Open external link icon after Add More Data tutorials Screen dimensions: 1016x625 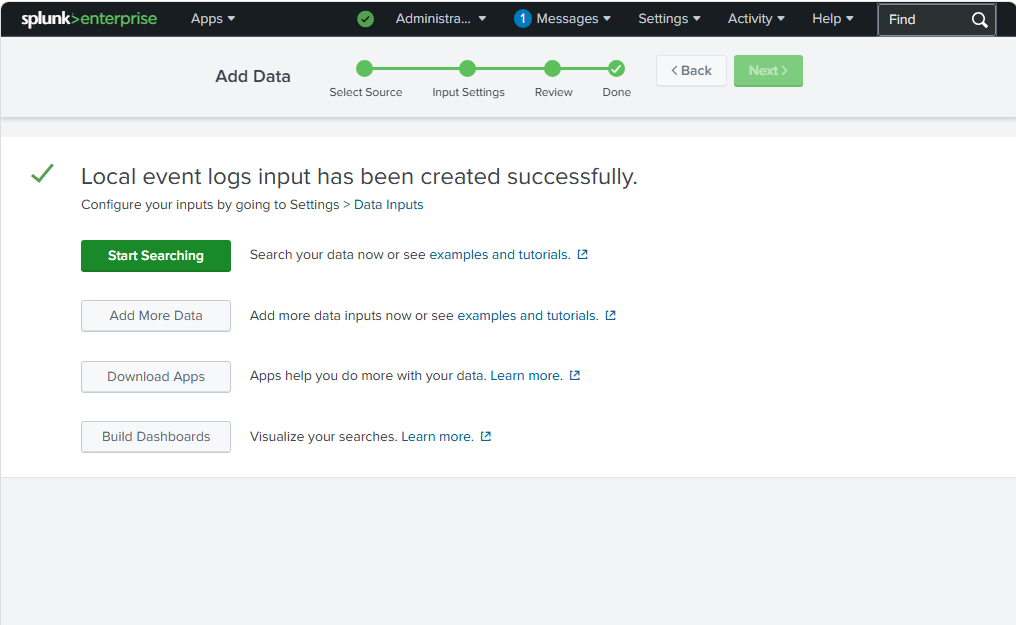pos(610,315)
